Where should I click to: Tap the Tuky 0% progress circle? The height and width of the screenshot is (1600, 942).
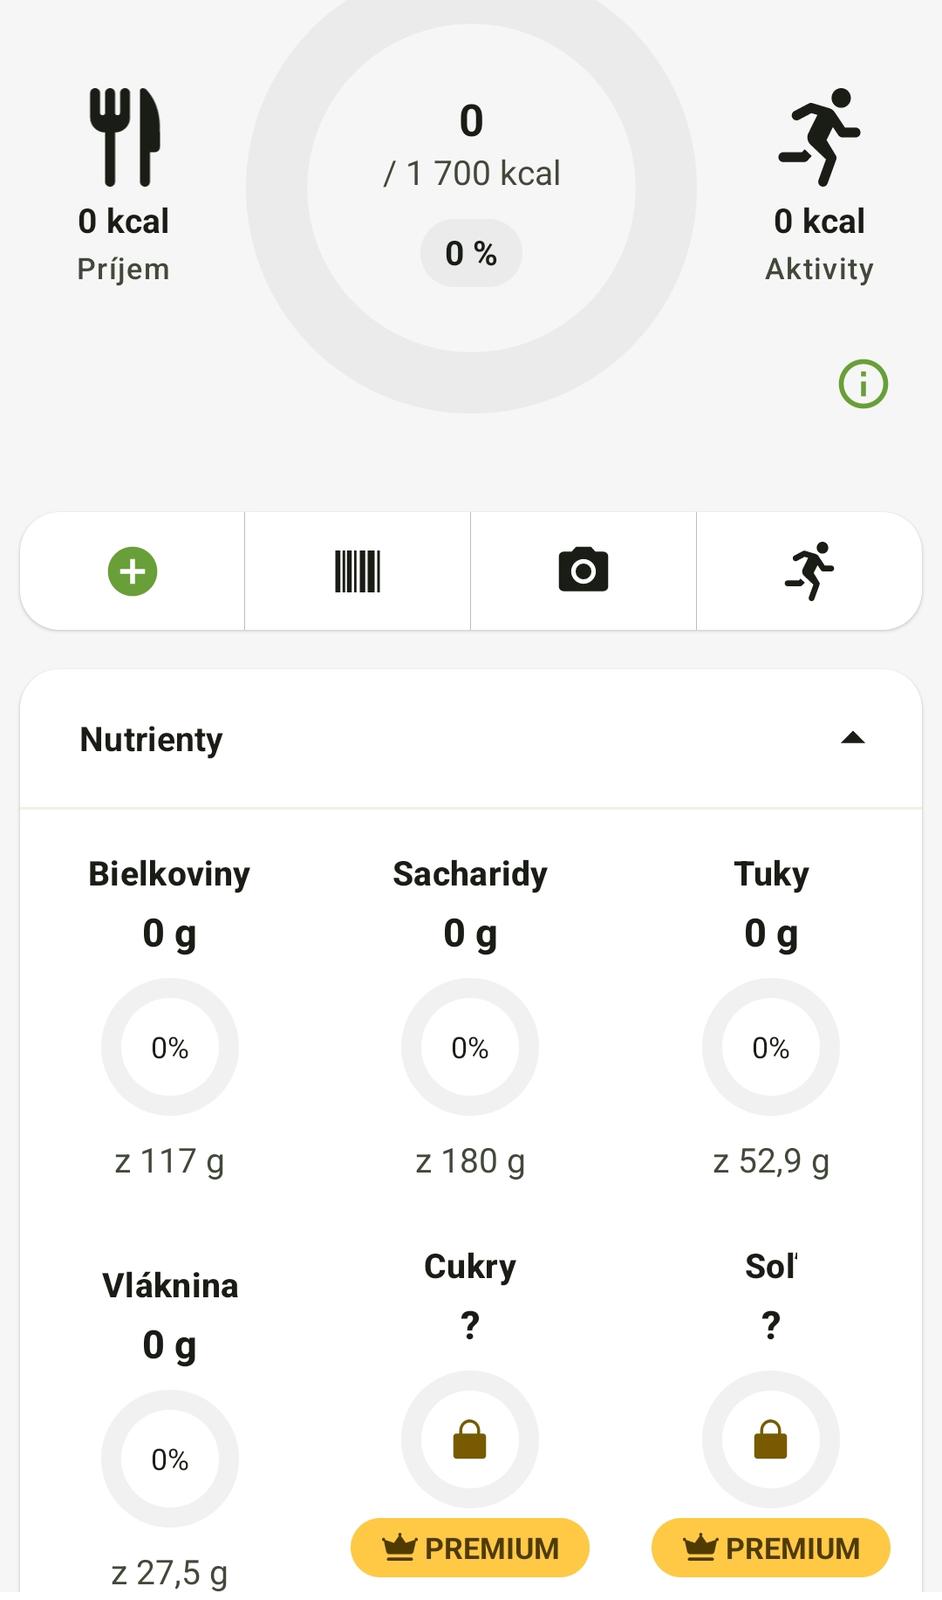771,1047
